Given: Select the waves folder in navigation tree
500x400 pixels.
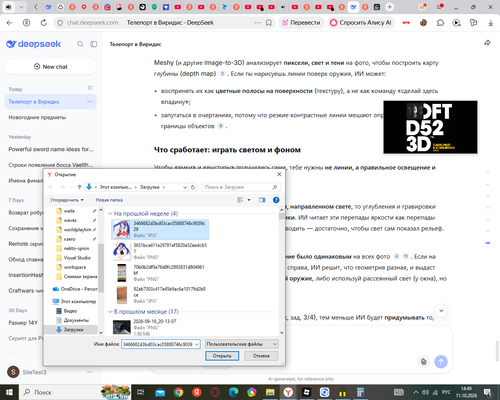Looking at the screenshot, I should 70,220.
